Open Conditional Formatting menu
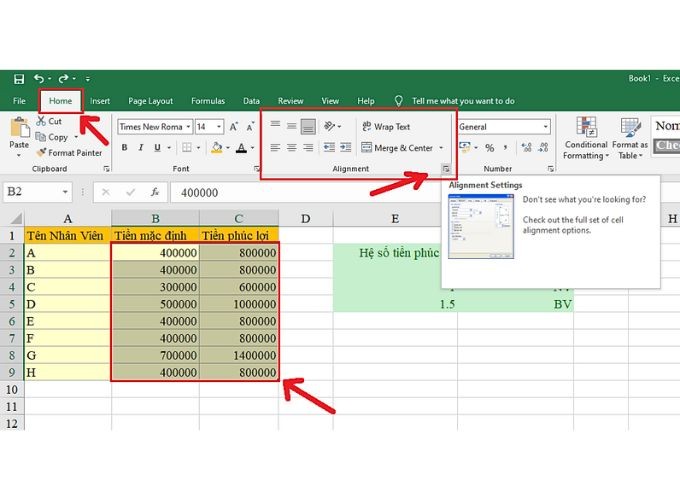The height and width of the screenshot is (500, 680). pyautogui.click(x=586, y=138)
